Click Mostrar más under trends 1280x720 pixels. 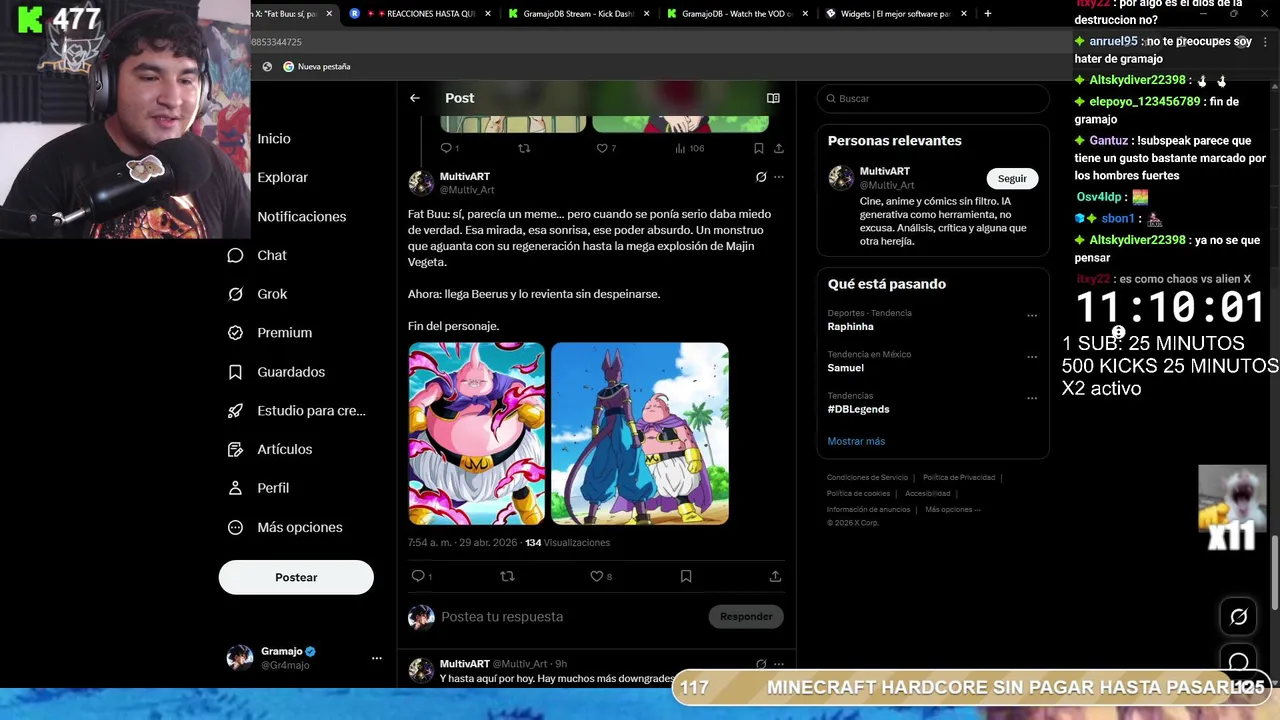856,441
